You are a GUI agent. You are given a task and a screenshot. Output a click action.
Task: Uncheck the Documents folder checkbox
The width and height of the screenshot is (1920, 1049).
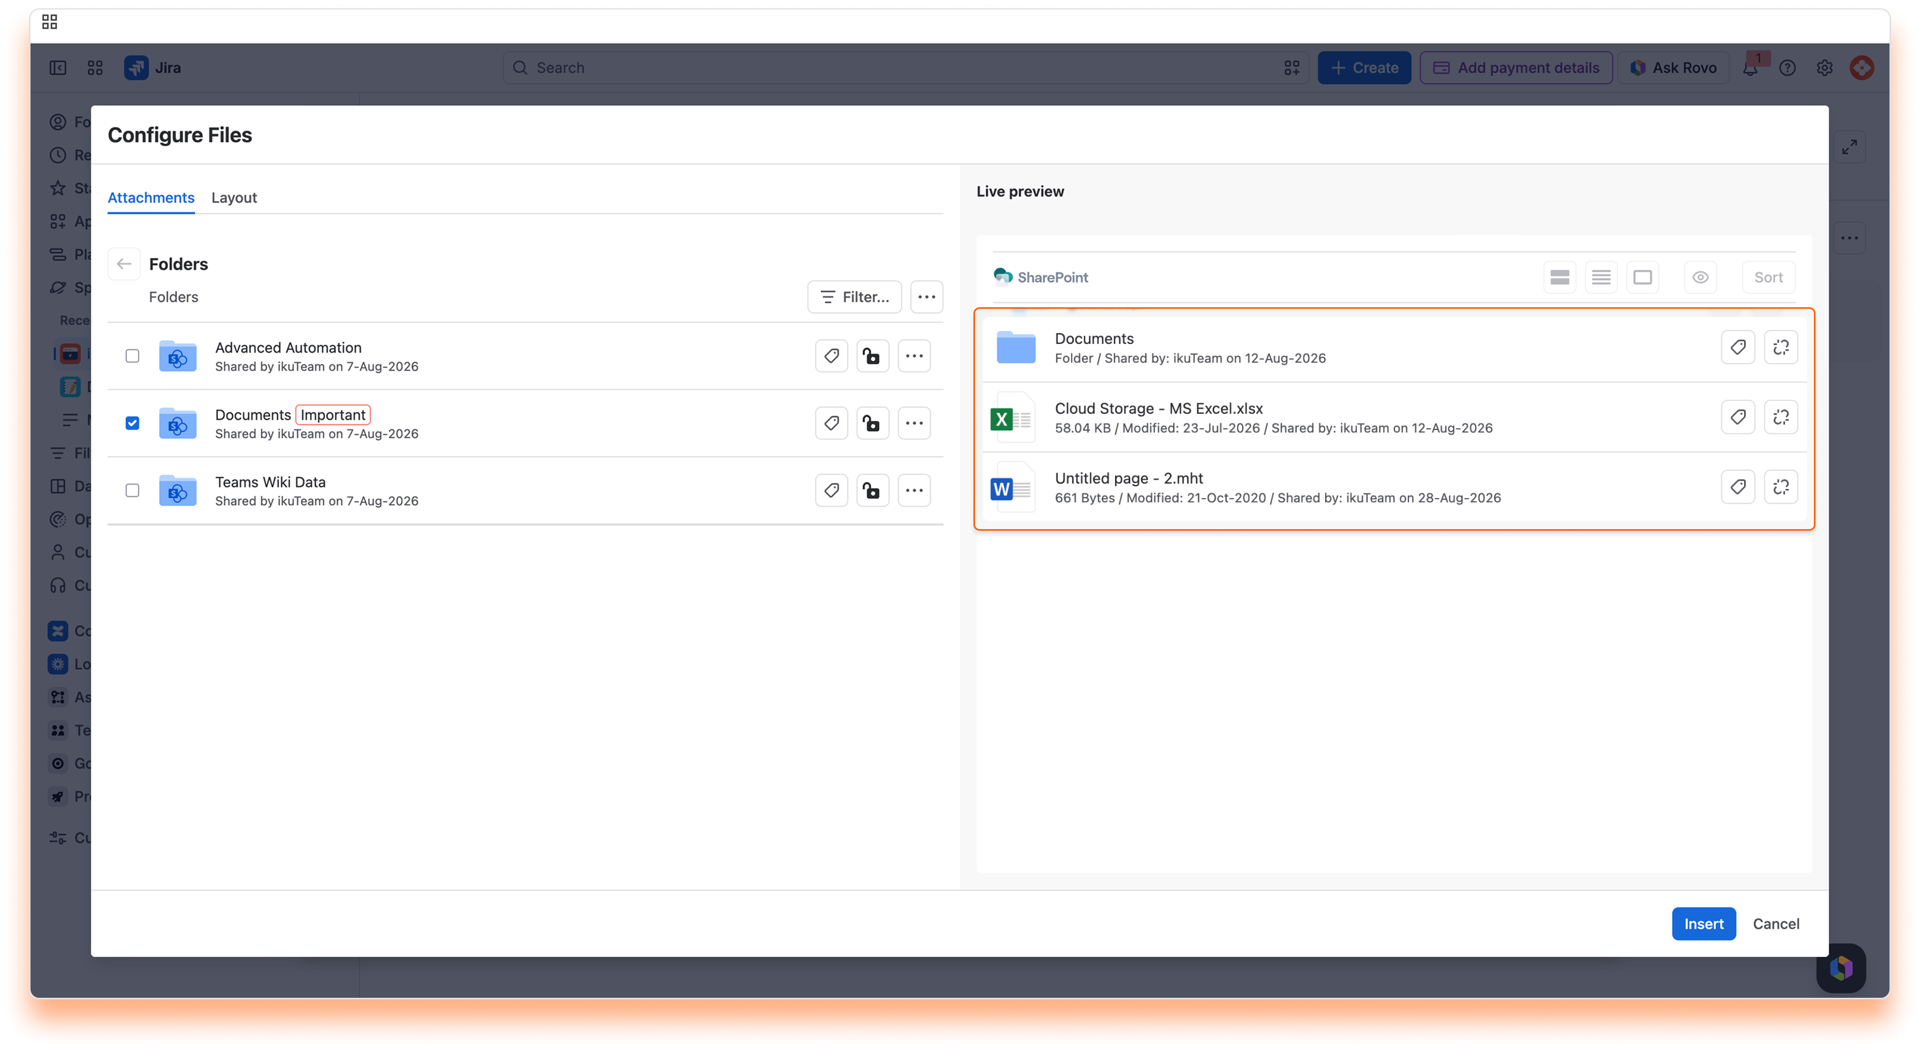pos(132,423)
